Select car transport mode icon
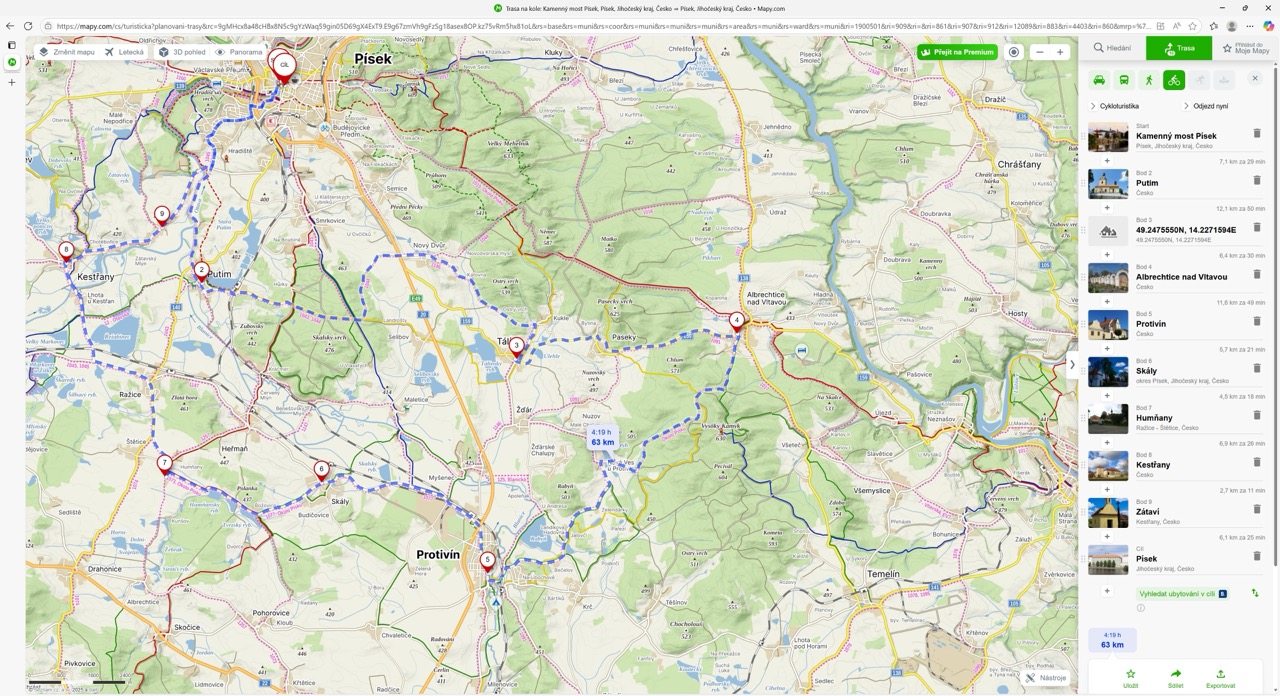This screenshot has height=696, width=1280. pos(1099,80)
